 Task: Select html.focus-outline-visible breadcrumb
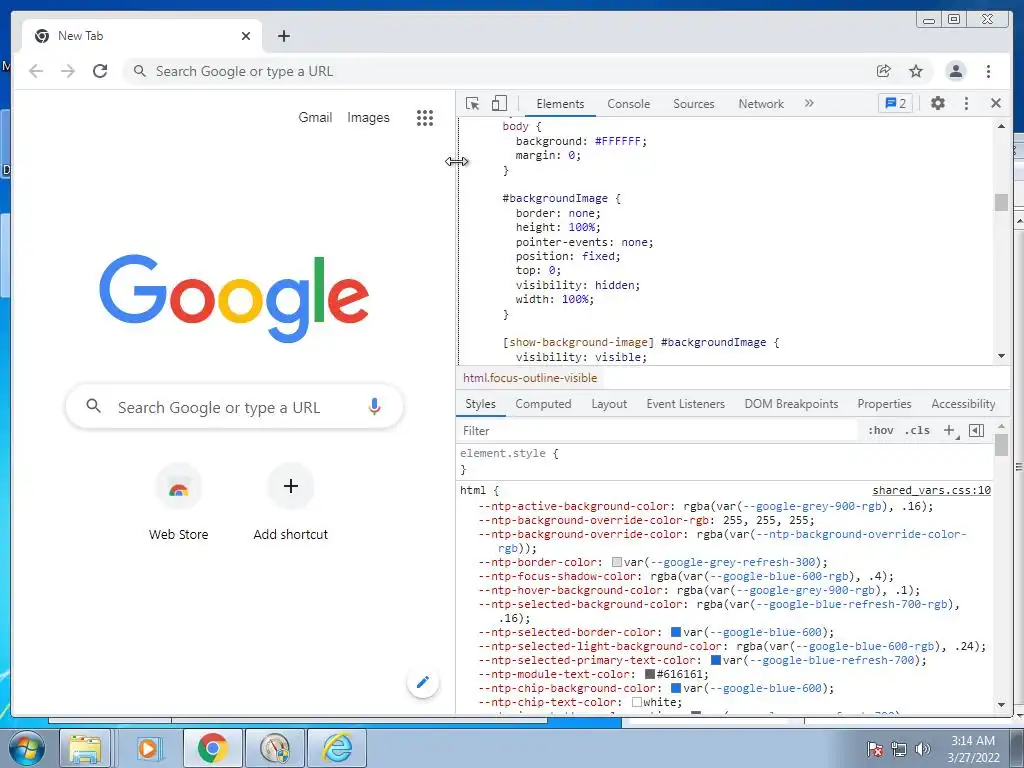click(530, 377)
